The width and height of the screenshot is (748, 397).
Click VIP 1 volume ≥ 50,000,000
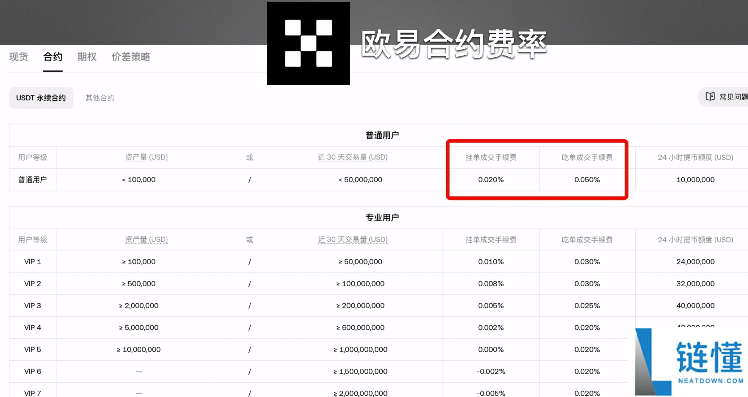point(360,262)
